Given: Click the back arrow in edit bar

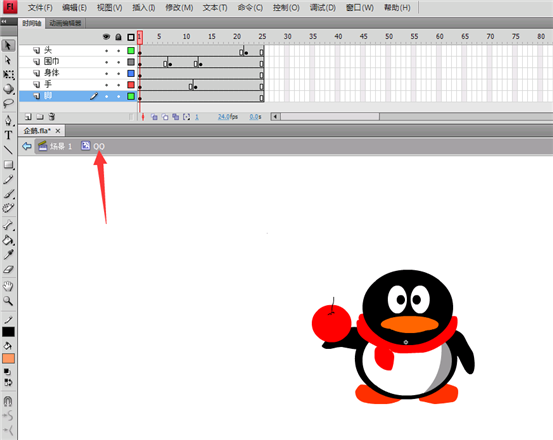Looking at the screenshot, I should pos(27,146).
